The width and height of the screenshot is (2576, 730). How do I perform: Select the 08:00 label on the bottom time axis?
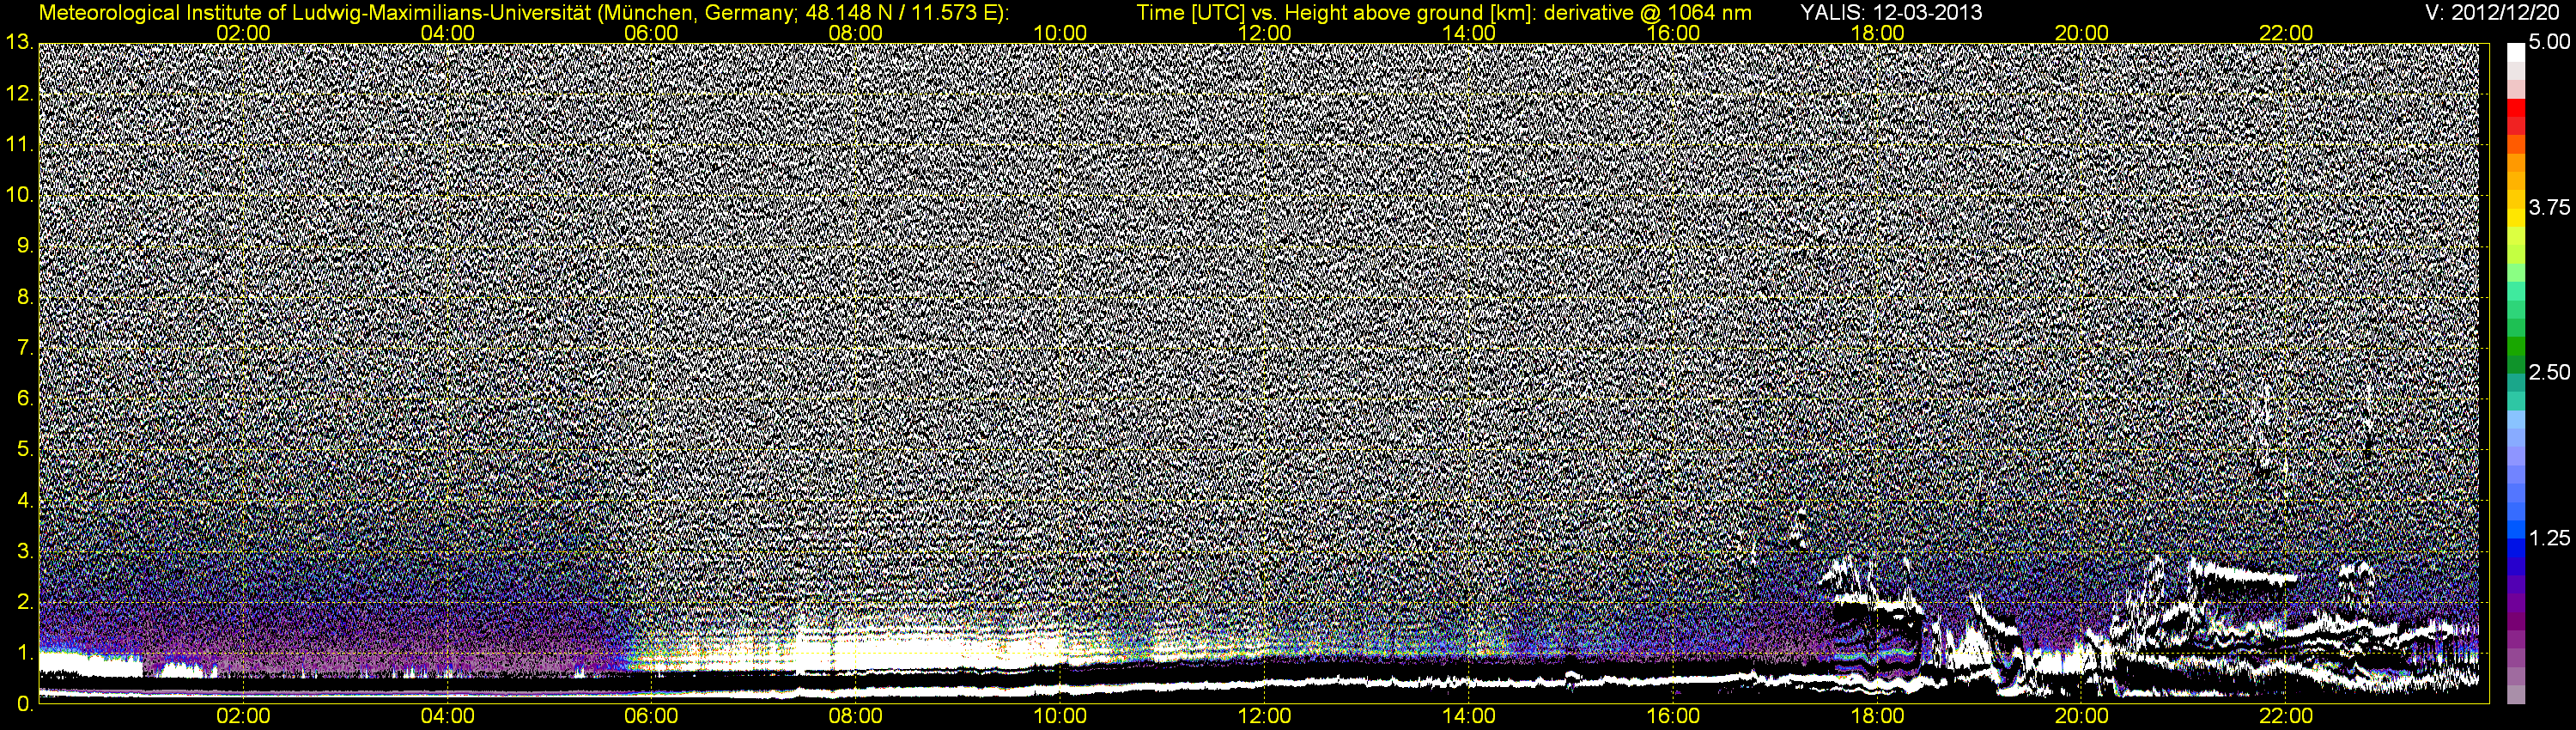[856, 717]
